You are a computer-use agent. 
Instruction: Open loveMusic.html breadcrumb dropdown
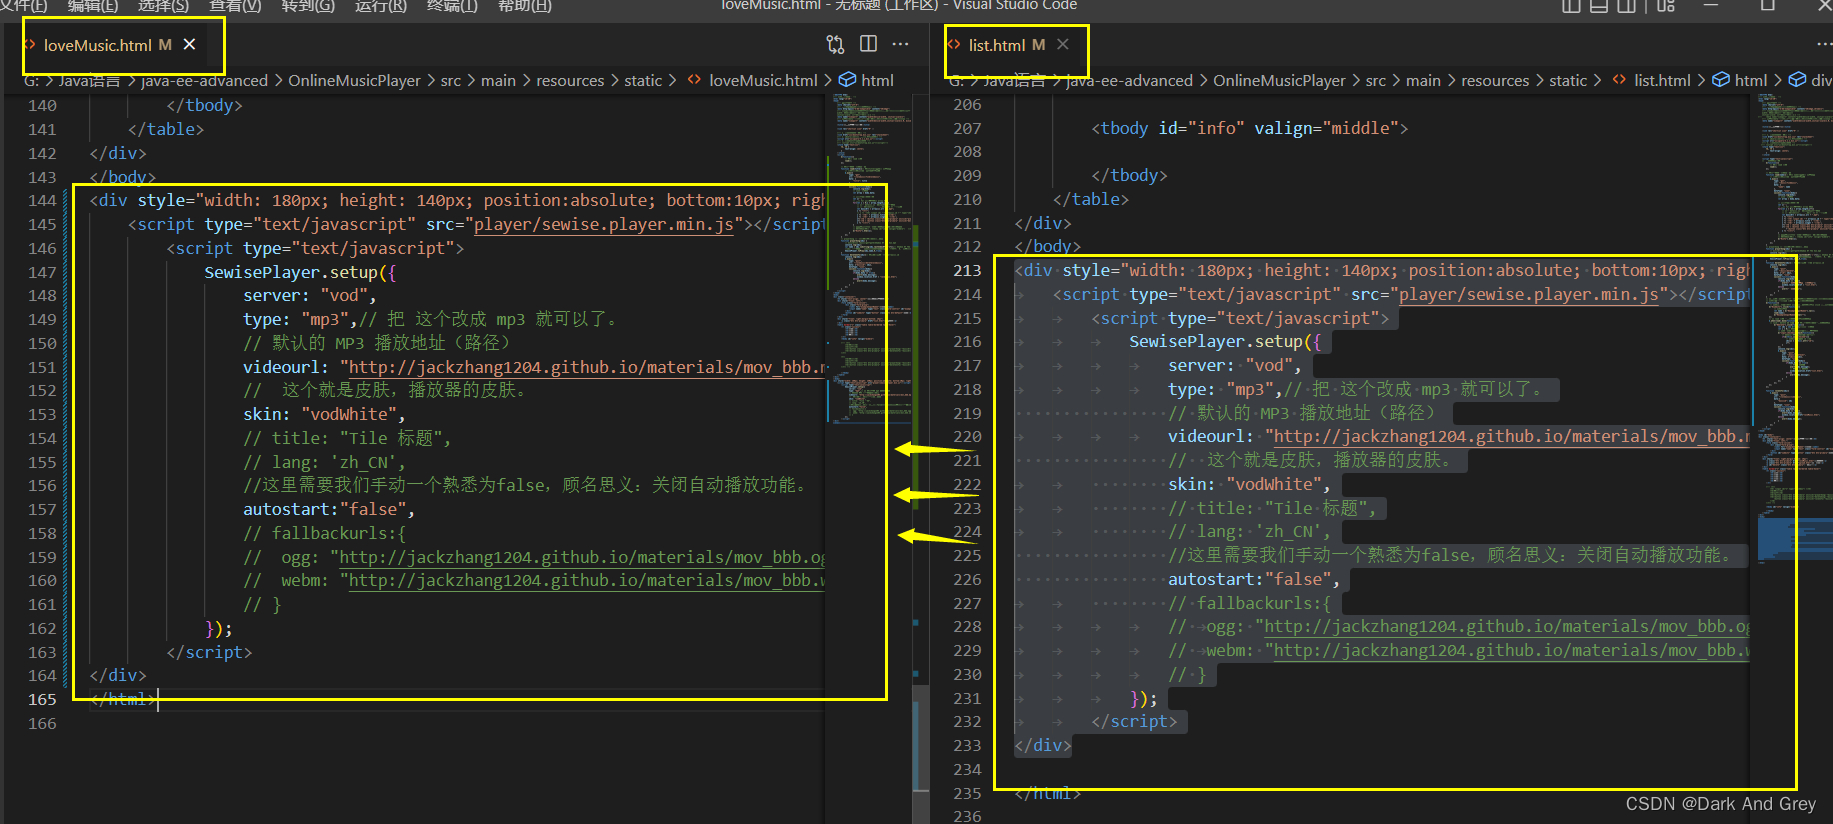coord(763,80)
